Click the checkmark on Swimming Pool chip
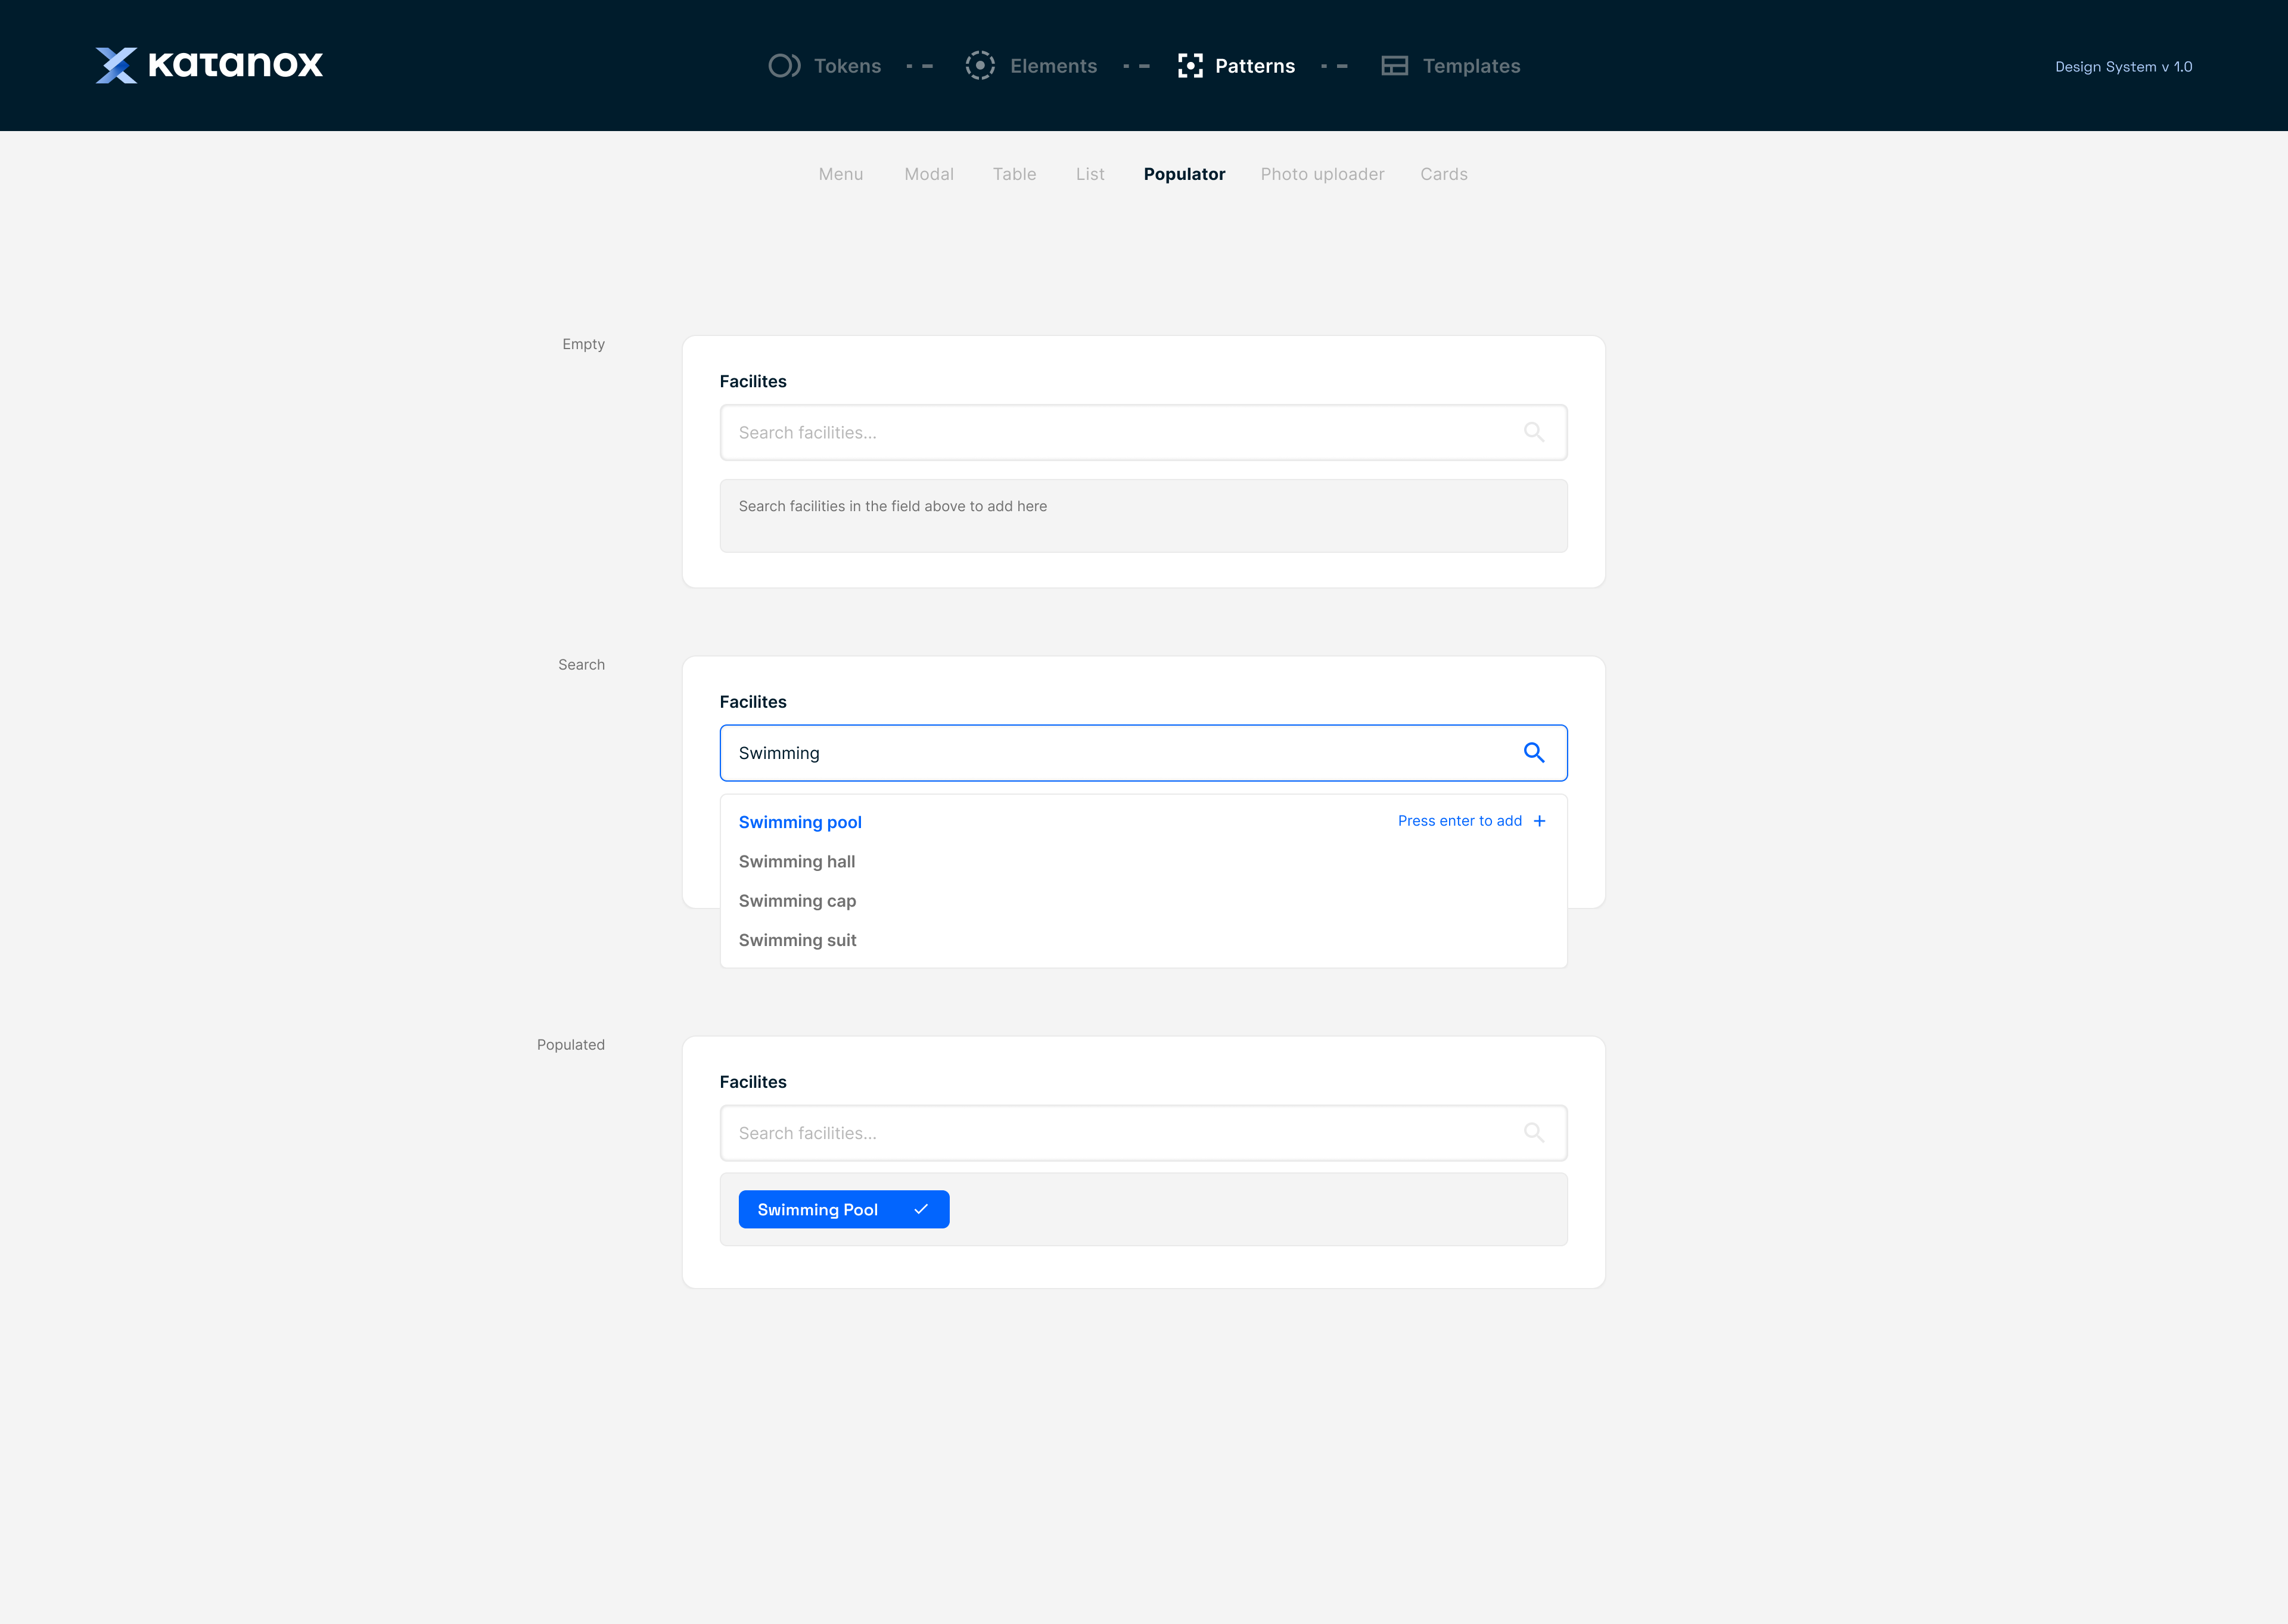Viewport: 2288px width, 1624px height. coord(921,1209)
